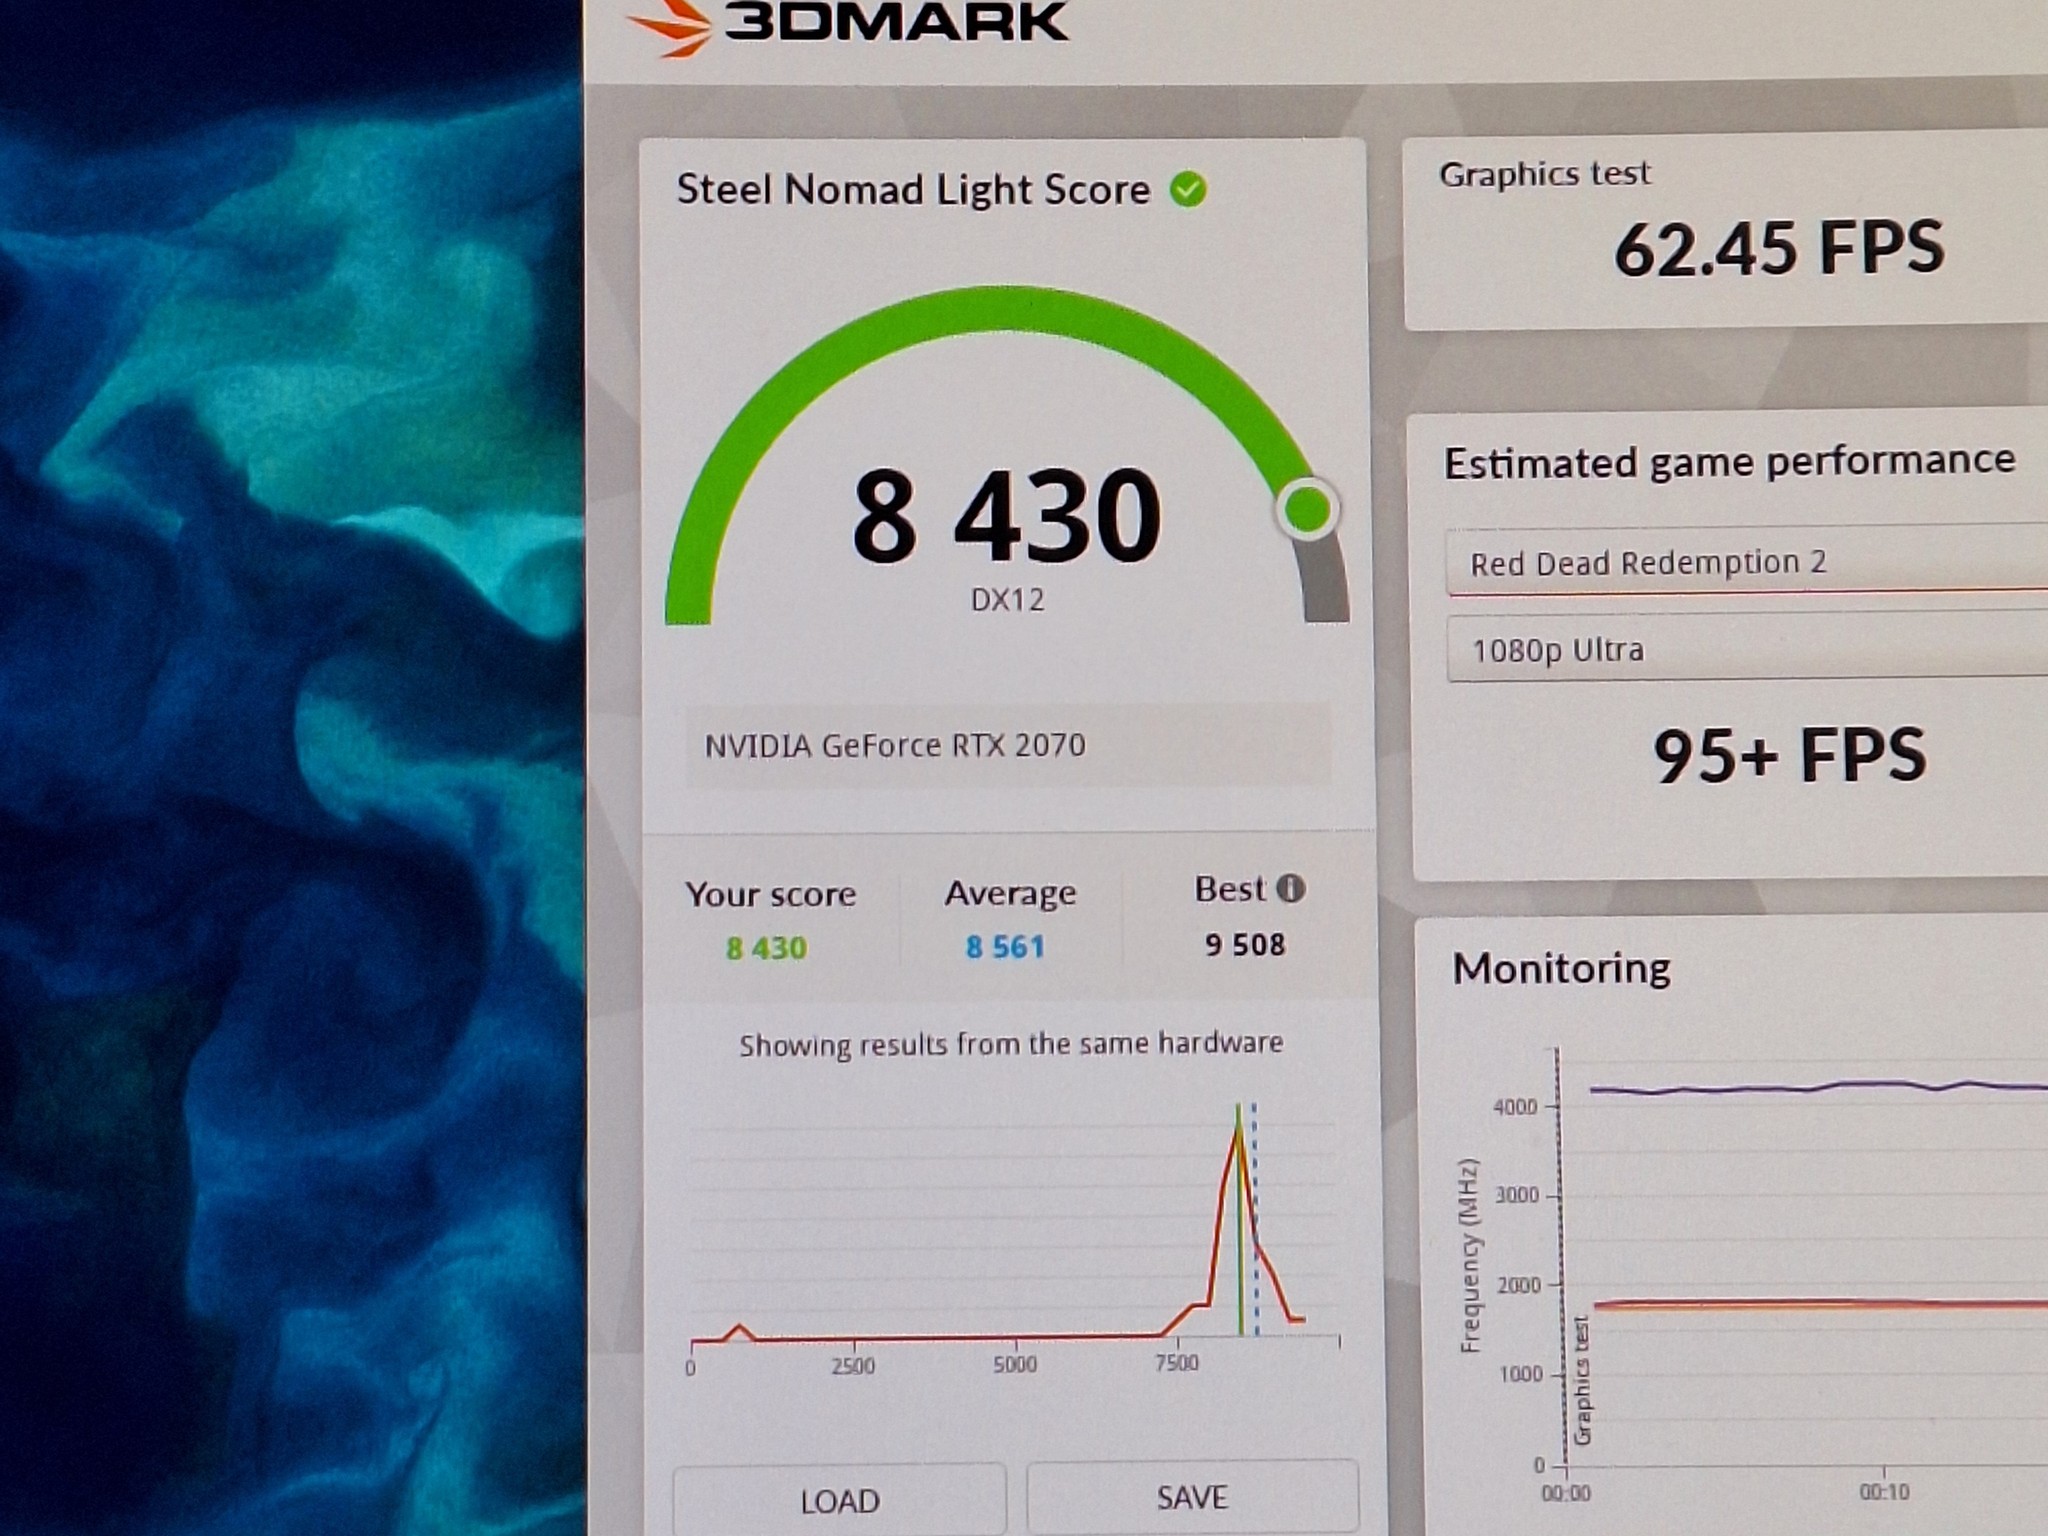Click the 3DMark flame logo icon
Image resolution: width=2048 pixels, height=1536 pixels.
pyautogui.click(x=668, y=25)
